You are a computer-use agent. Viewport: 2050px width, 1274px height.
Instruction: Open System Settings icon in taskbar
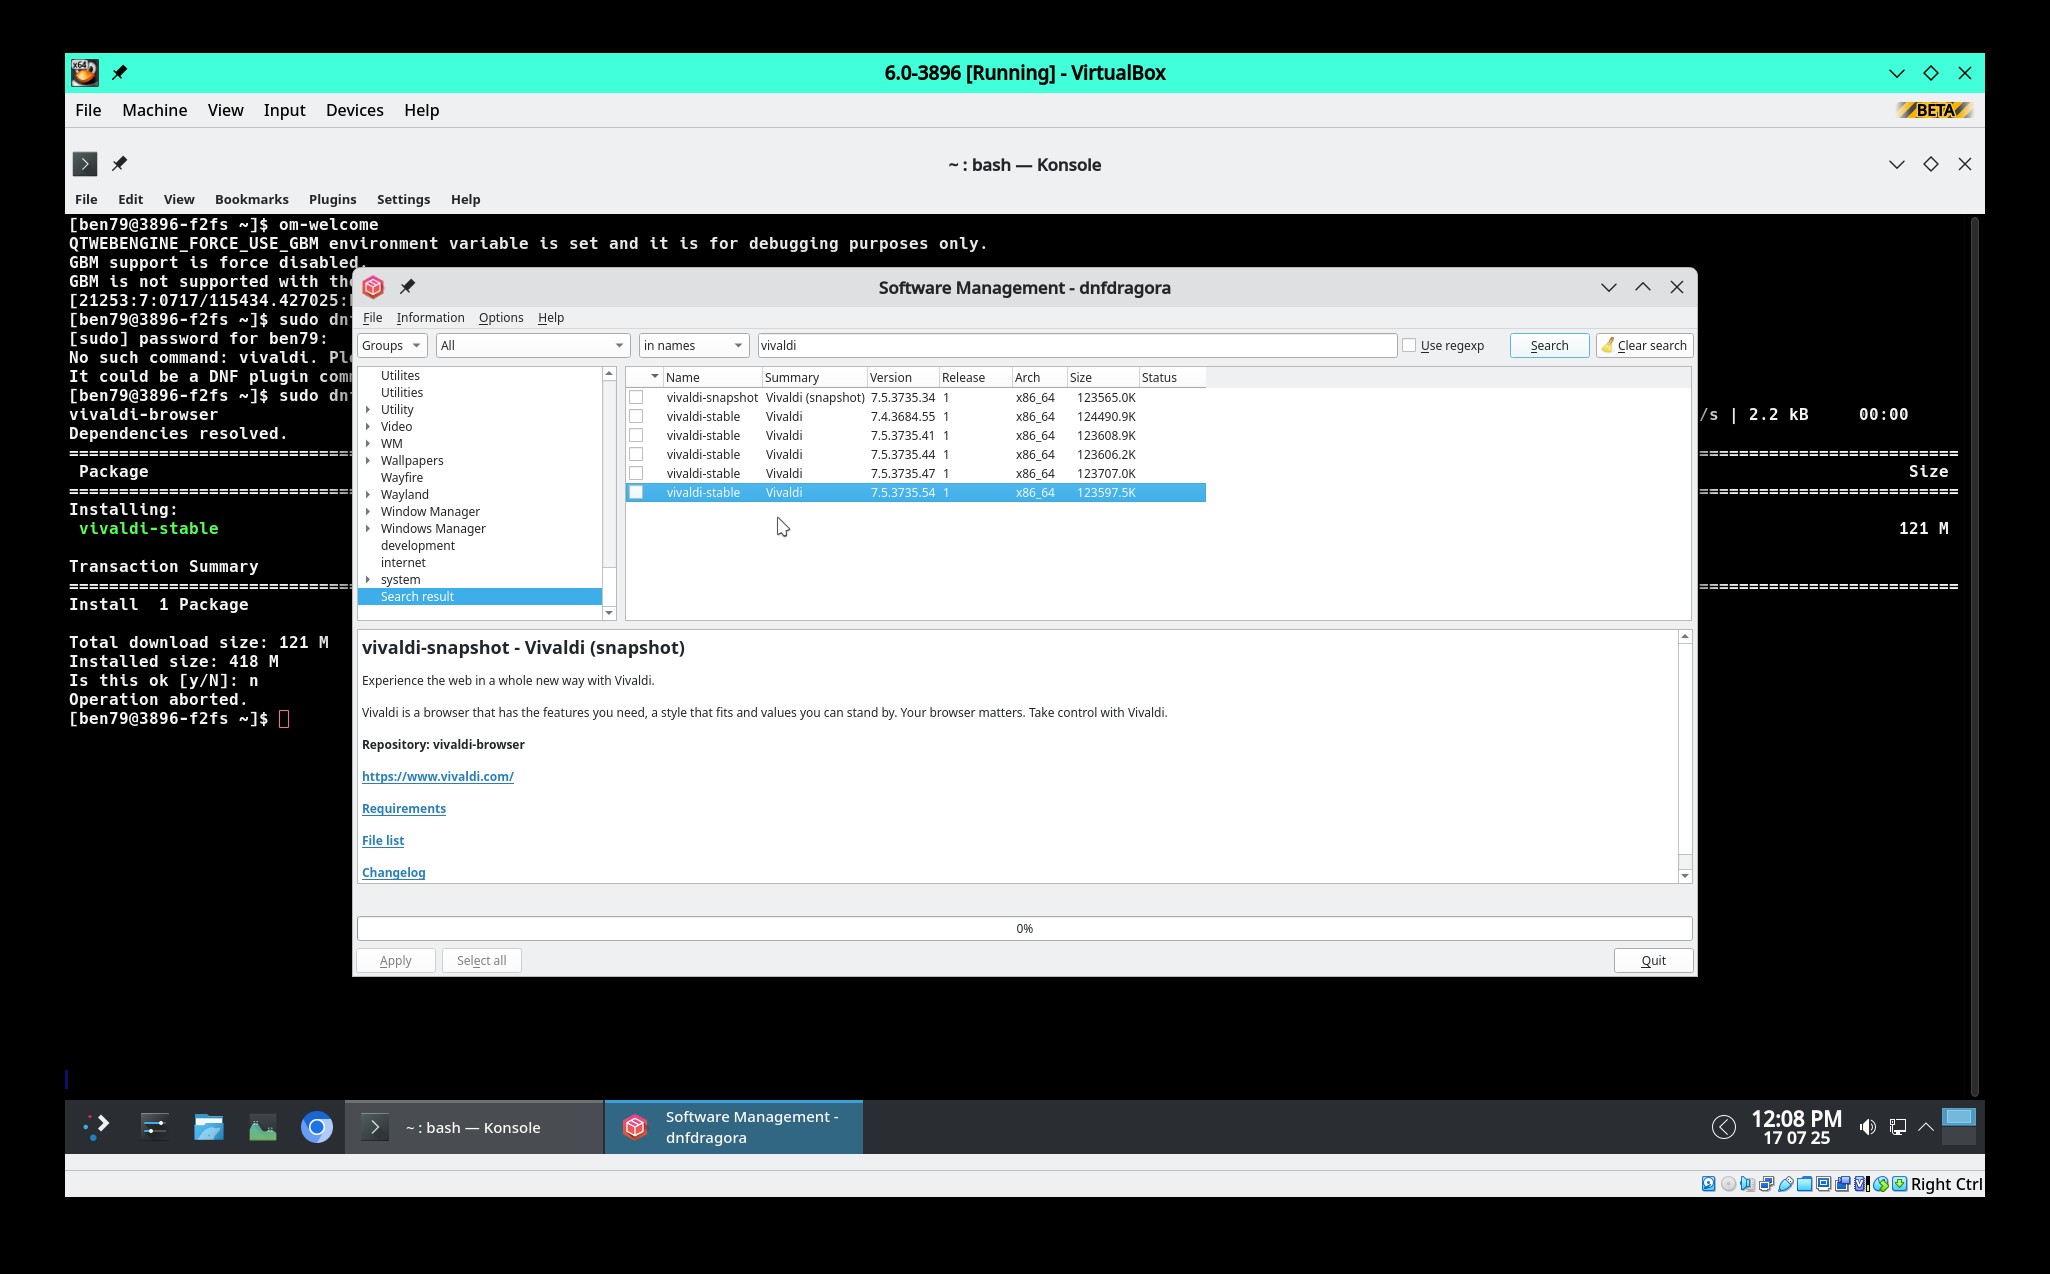click(154, 1127)
